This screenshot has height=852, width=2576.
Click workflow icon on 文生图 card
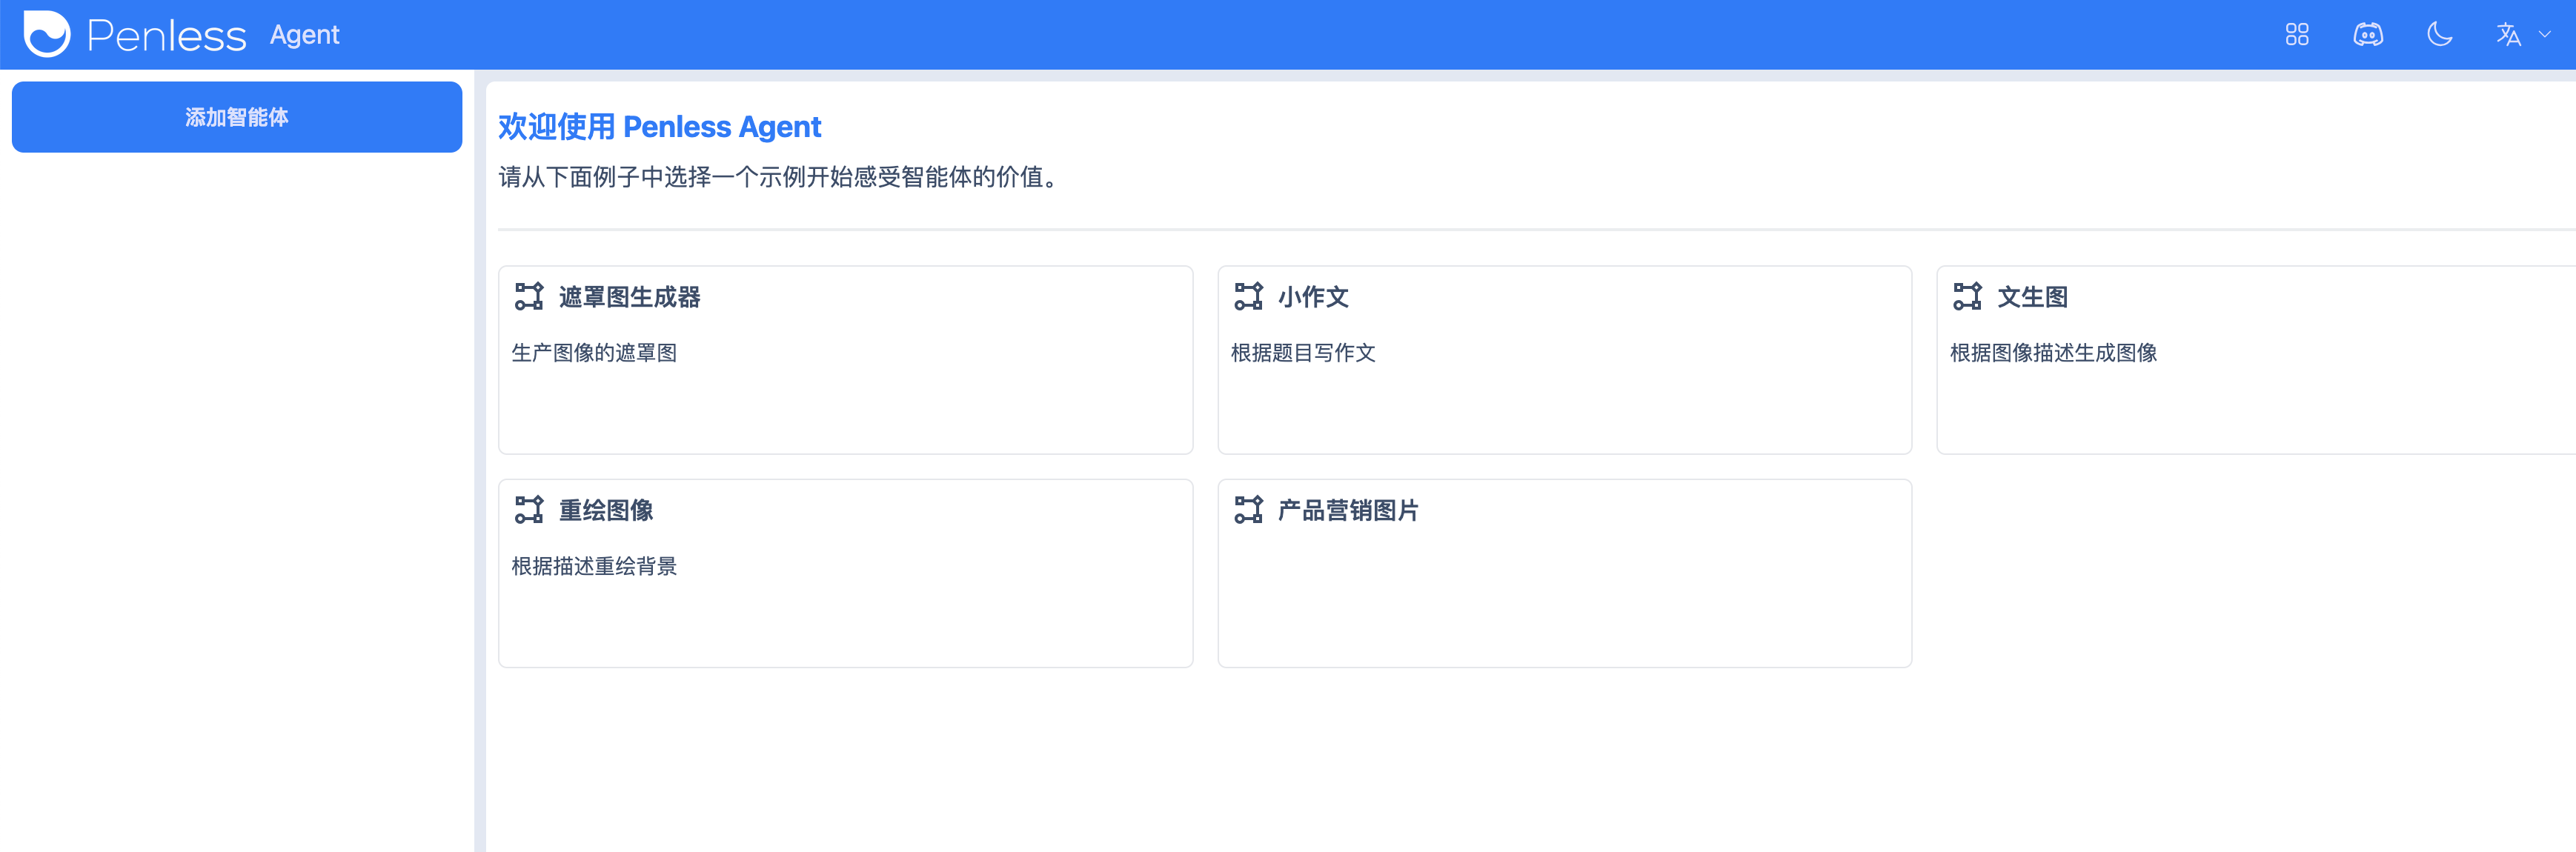[x=1967, y=296]
